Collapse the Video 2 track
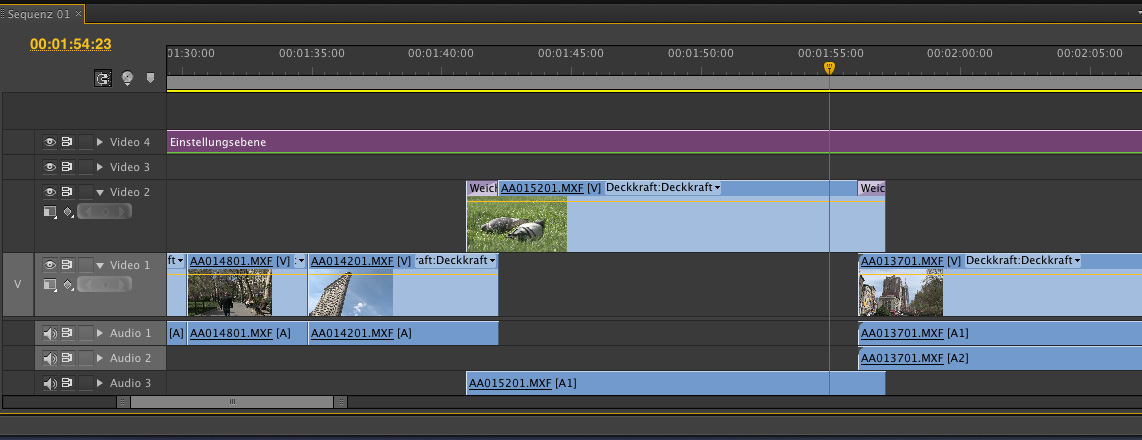Viewport: 1142px width, 440px height. click(100, 192)
